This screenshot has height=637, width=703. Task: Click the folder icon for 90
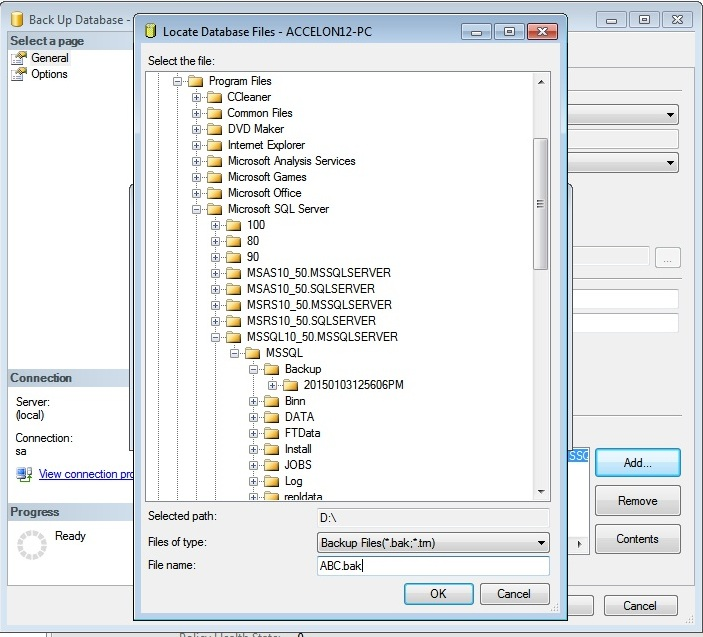(234, 257)
